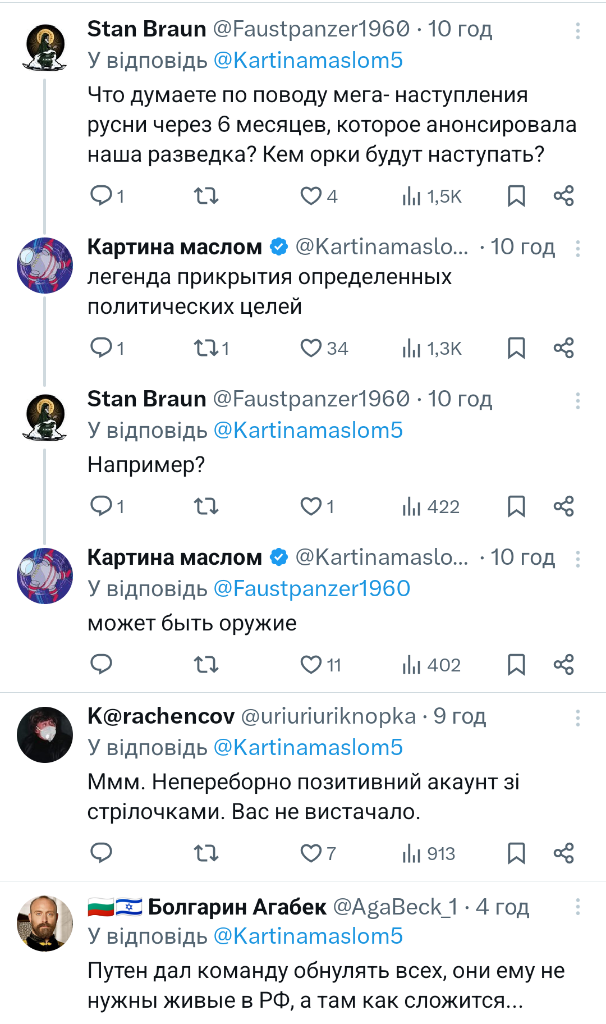Open more options on 'Например?' tweet
The image size is (606, 1024).
coord(577,400)
